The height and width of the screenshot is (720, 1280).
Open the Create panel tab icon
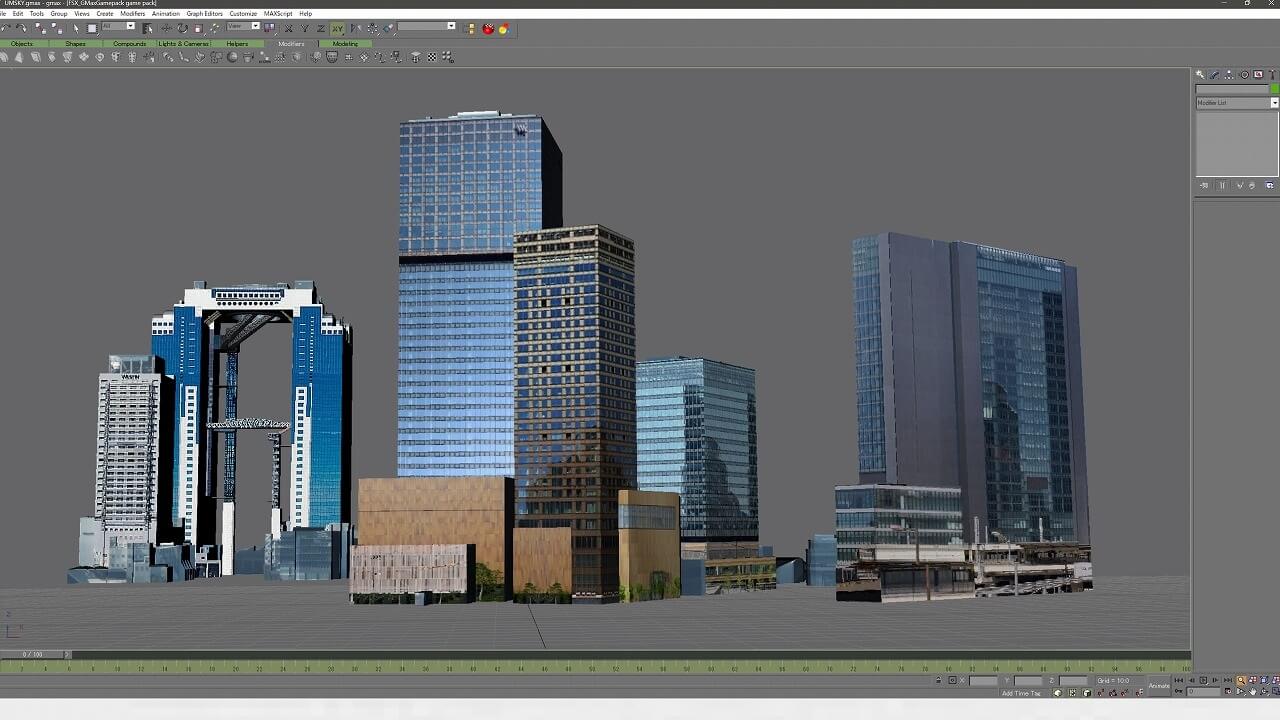click(x=1200, y=75)
